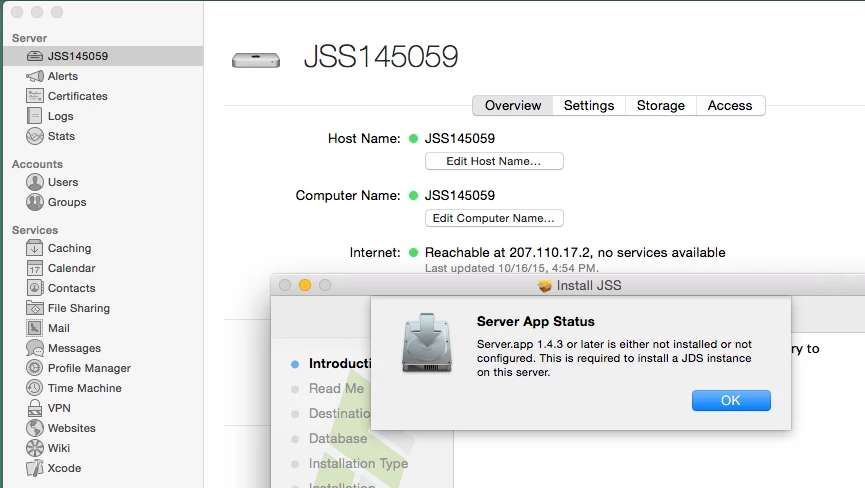
Task: Click the Server sidebar section header
Action: click(x=29, y=38)
